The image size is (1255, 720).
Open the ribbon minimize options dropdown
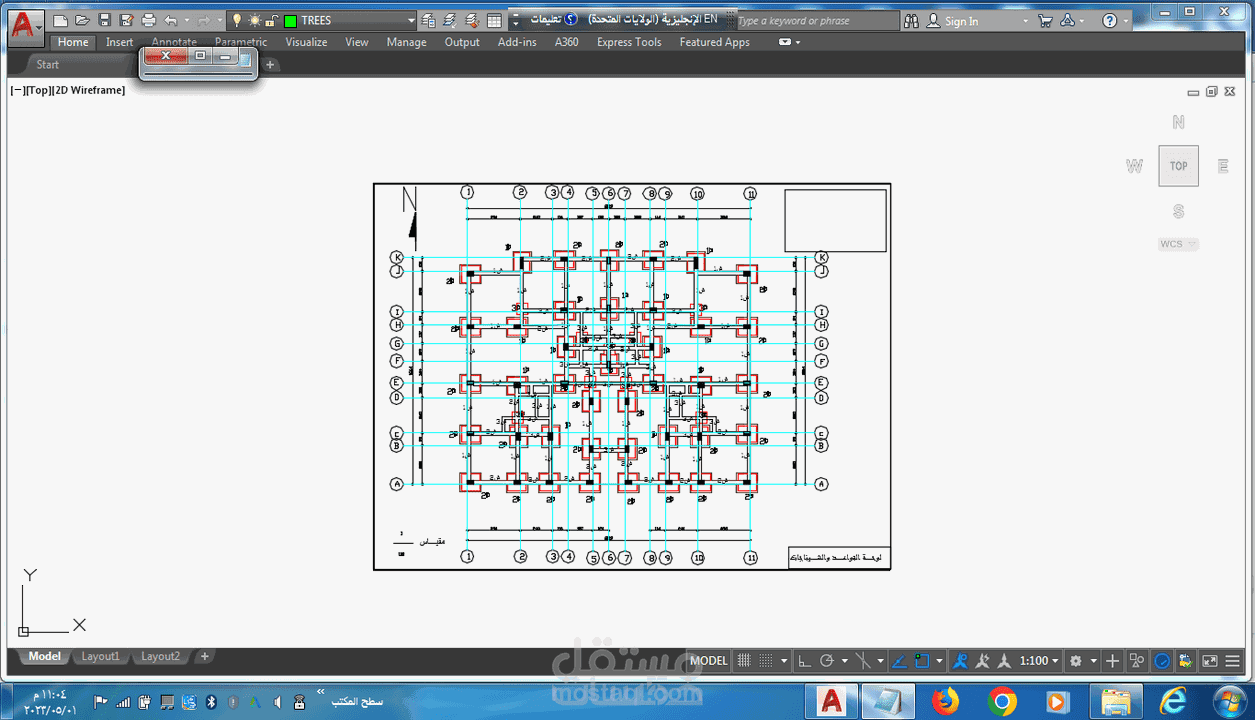coord(797,42)
